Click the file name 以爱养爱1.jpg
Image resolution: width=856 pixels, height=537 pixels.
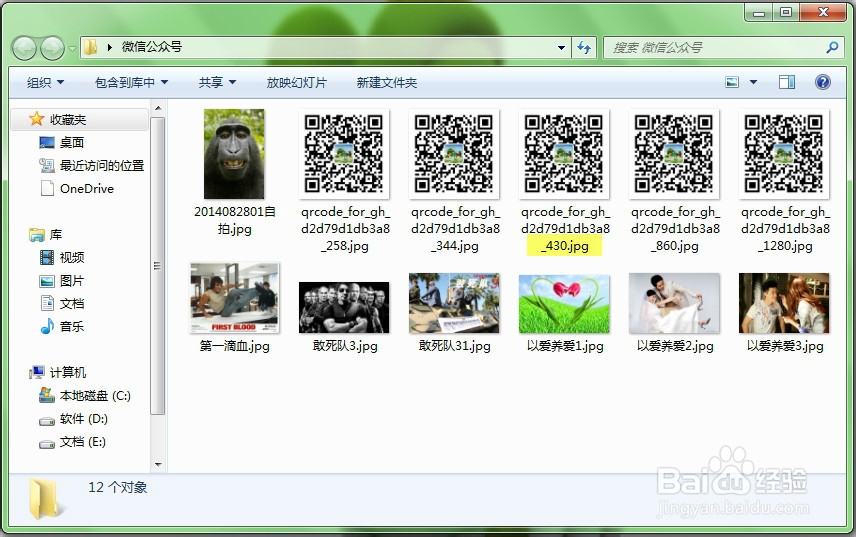point(565,346)
